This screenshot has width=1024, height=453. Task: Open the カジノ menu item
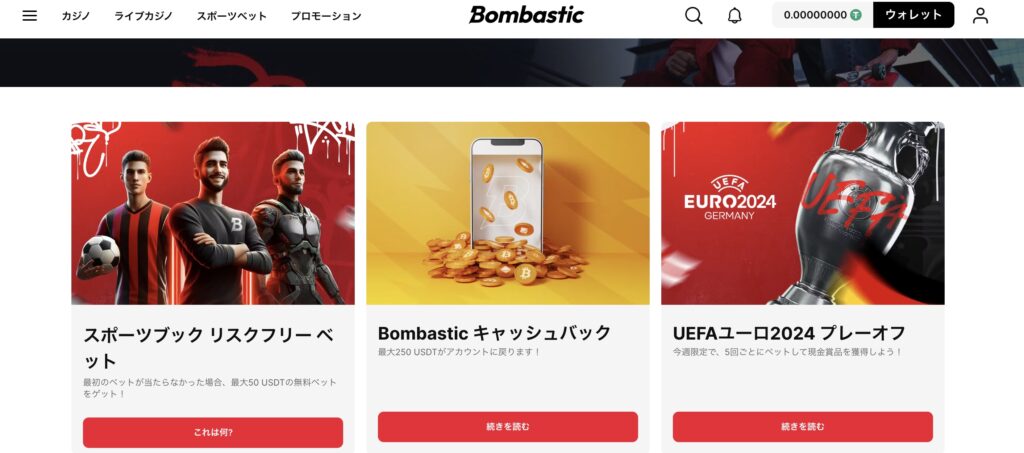point(76,16)
